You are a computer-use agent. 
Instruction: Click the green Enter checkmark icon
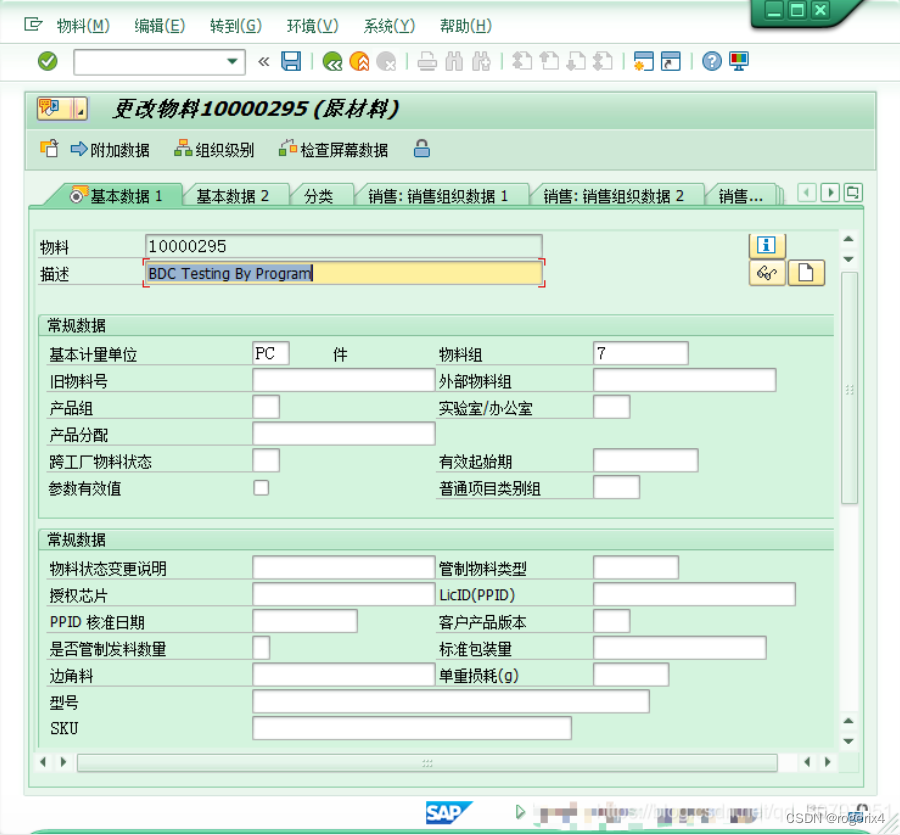point(48,61)
